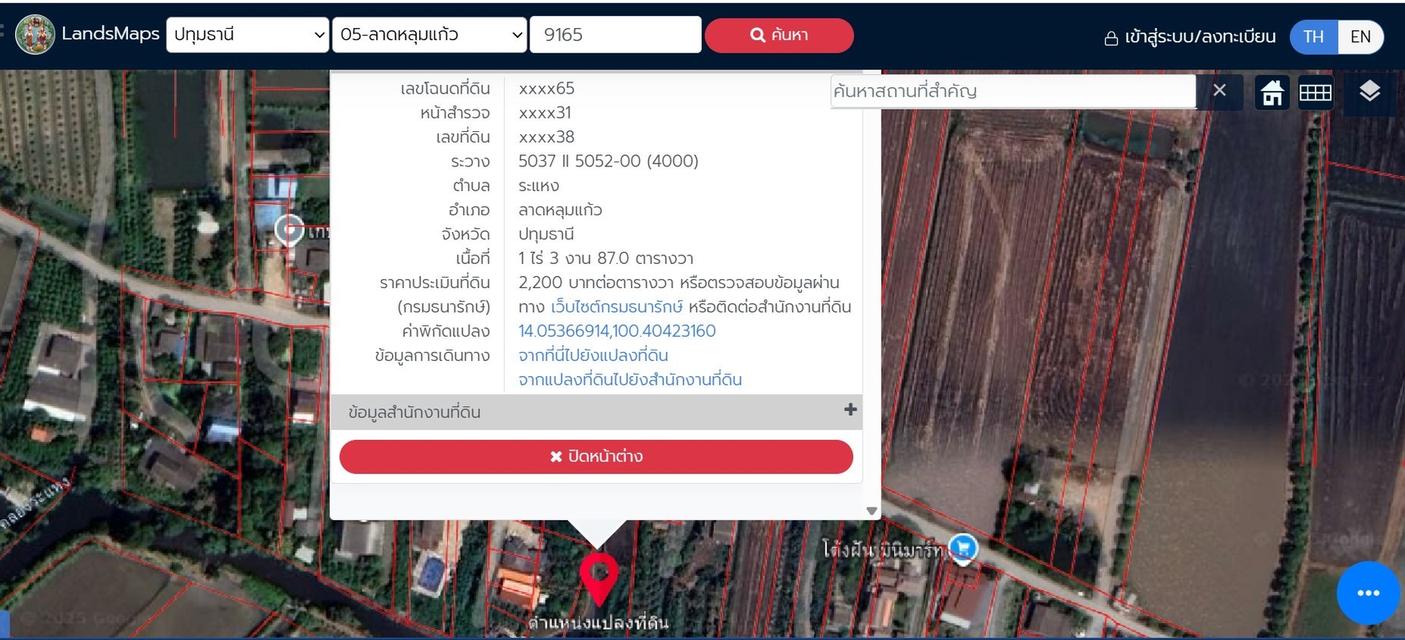Open the map layers icon
The image size is (1405, 640).
1369,91
